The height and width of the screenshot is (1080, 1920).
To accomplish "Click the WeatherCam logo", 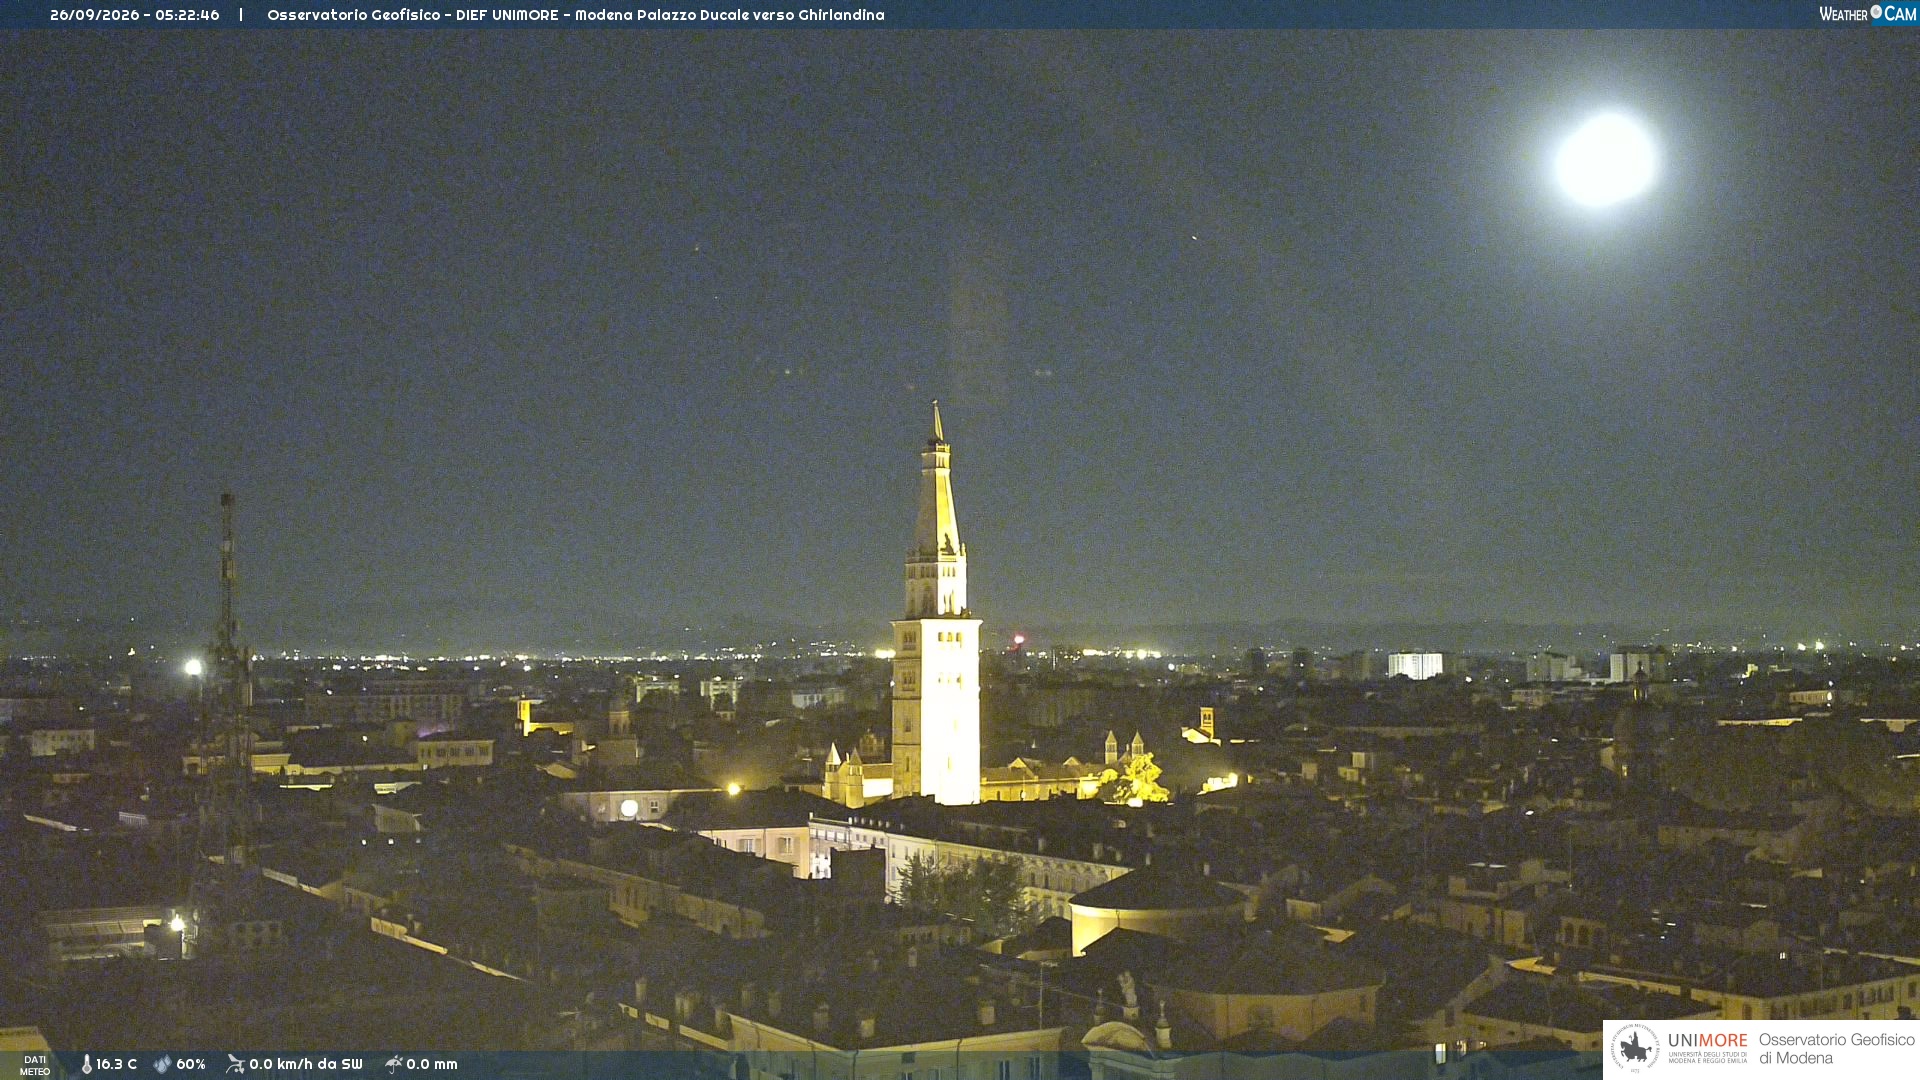I will tap(1867, 13).
